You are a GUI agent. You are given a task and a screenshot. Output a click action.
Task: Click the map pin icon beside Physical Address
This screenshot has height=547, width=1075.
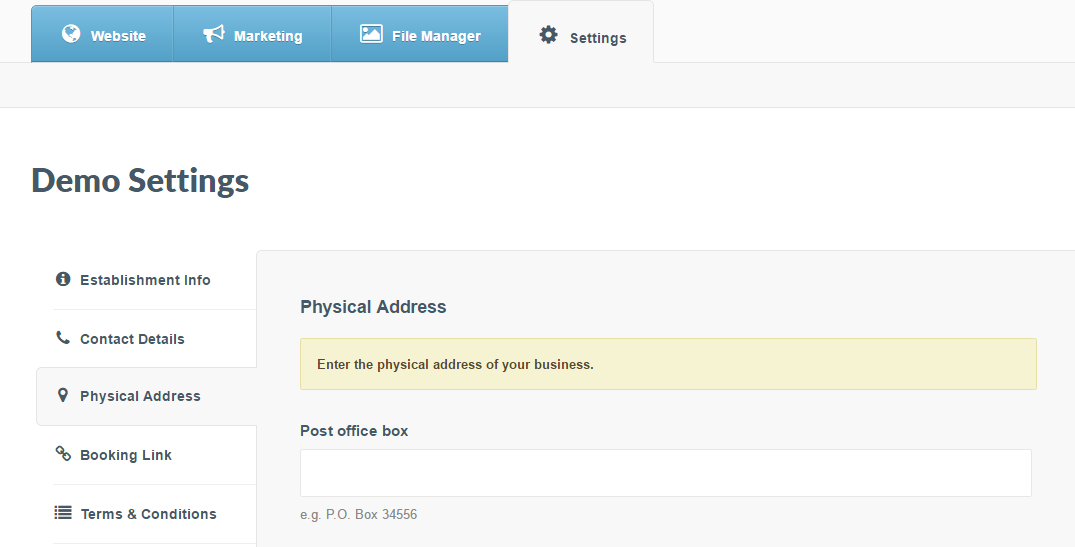click(63, 395)
